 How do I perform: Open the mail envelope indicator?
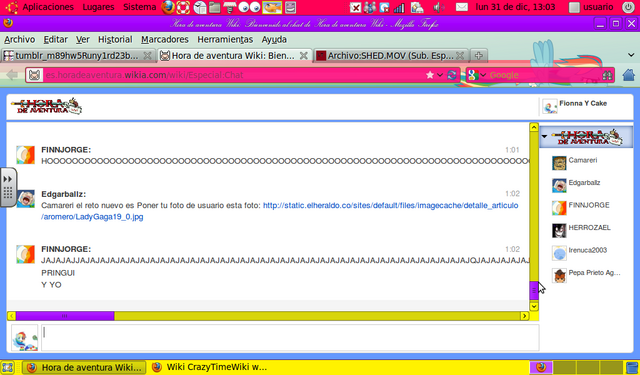click(x=462, y=7)
